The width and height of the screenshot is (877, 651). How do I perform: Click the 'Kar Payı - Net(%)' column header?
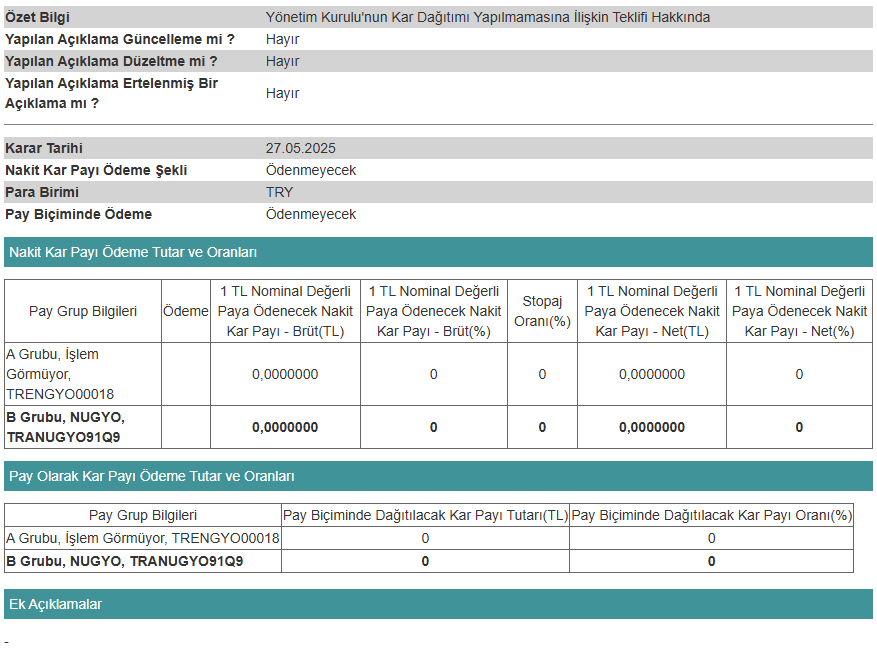(x=799, y=311)
